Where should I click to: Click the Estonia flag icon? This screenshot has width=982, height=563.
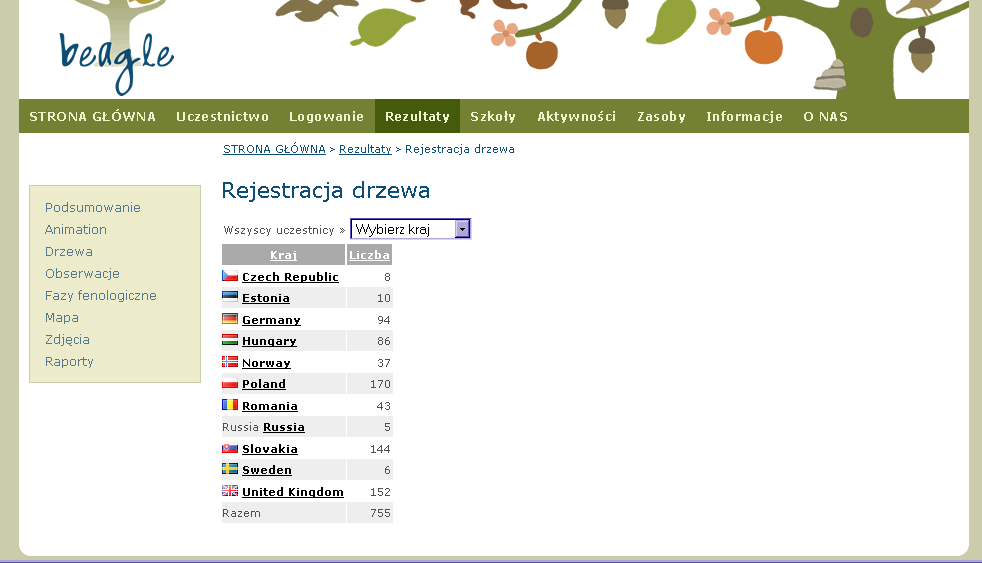coord(230,297)
